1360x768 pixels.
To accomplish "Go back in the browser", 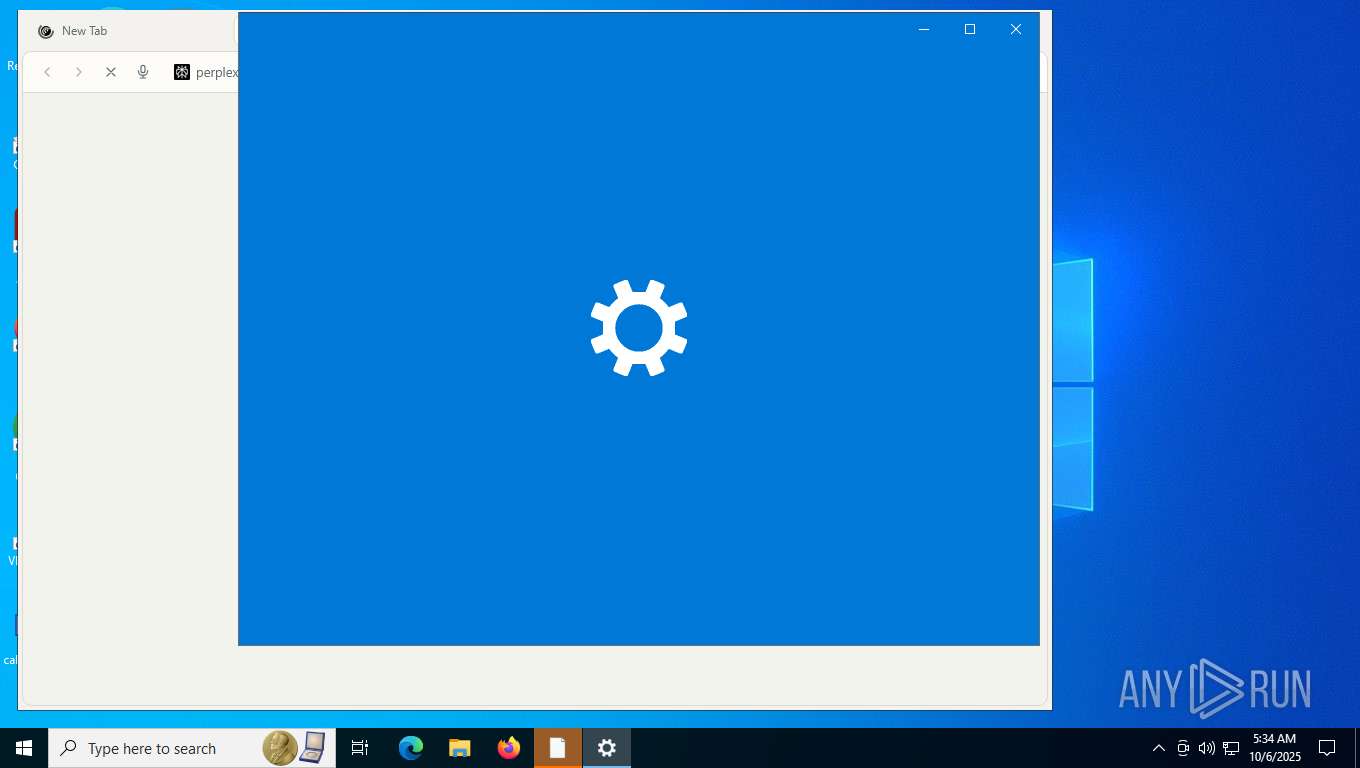I will click(47, 72).
